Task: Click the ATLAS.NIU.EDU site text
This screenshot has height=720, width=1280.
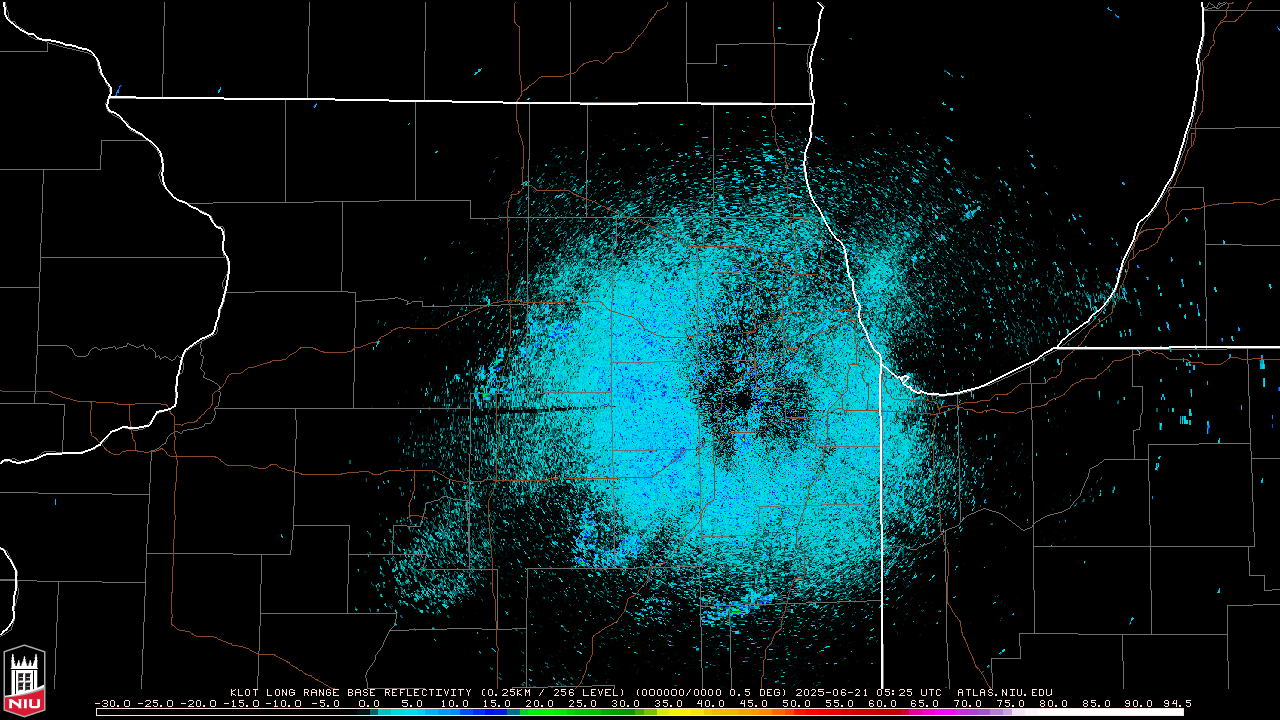Action: pyautogui.click(x=1005, y=692)
